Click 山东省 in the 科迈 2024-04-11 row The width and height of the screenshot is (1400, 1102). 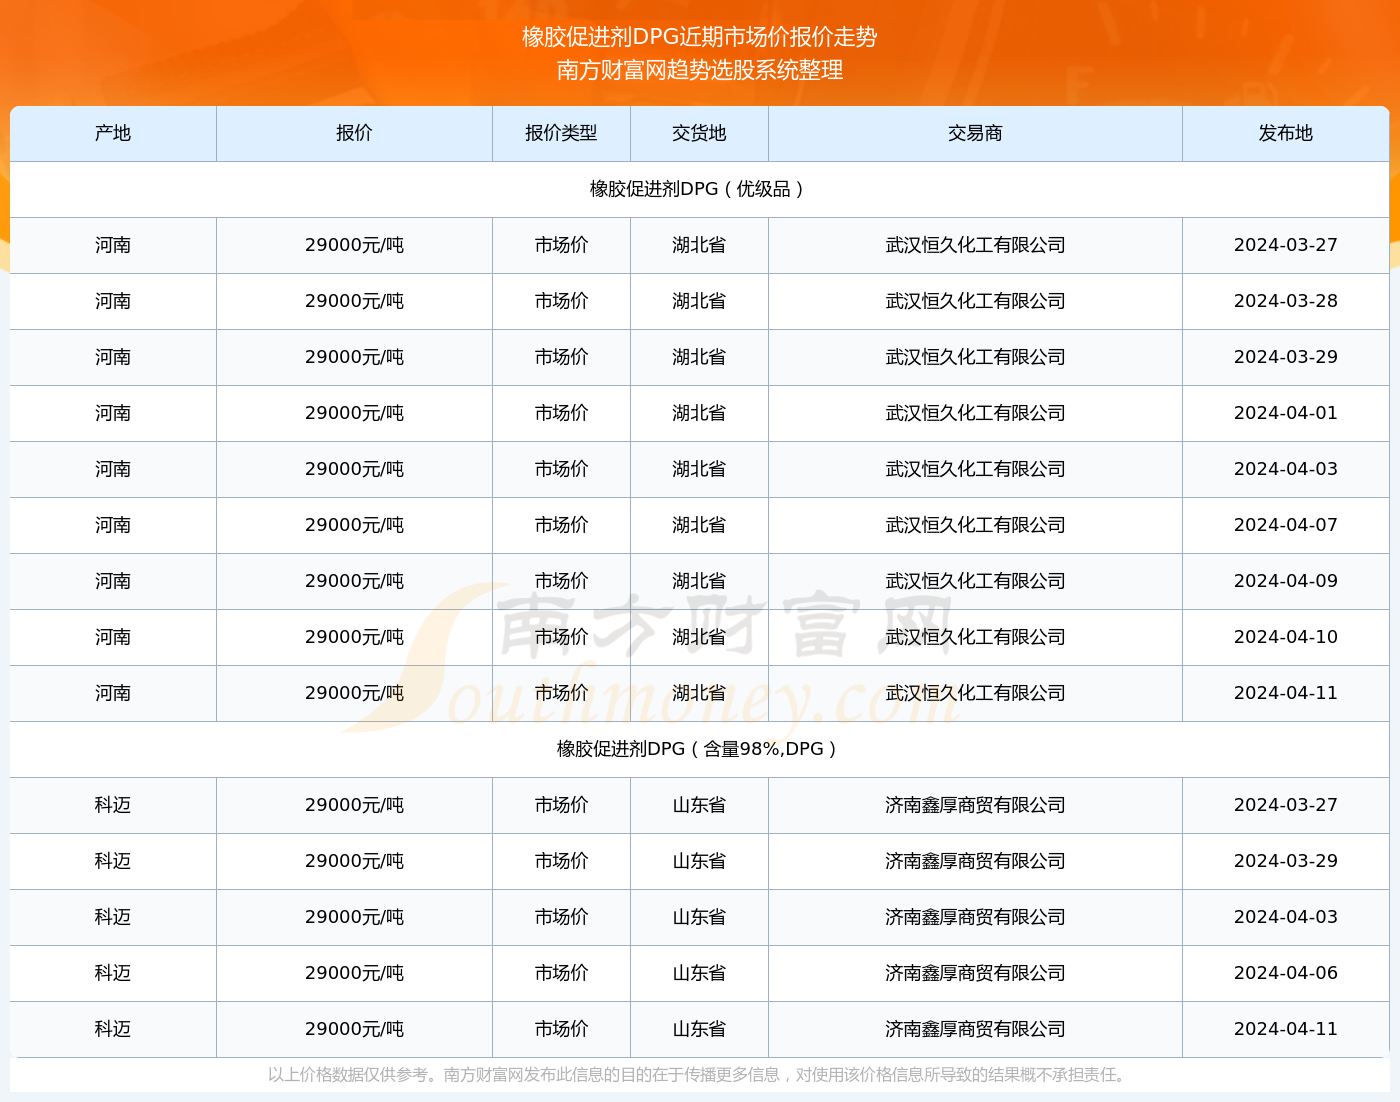[699, 1029]
